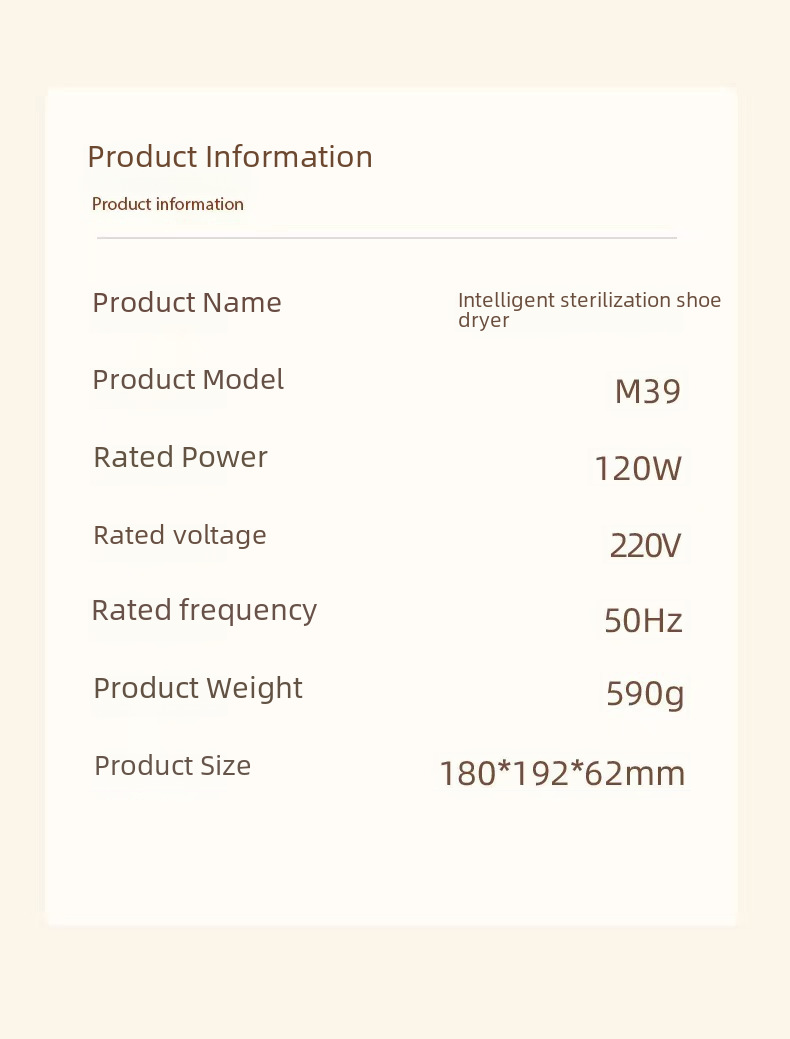Click the model value "M39"

tap(647, 391)
